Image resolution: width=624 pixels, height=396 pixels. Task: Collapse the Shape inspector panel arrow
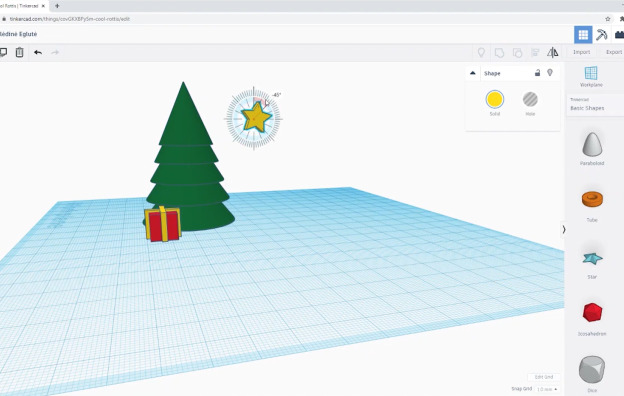pyautogui.click(x=473, y=73)
